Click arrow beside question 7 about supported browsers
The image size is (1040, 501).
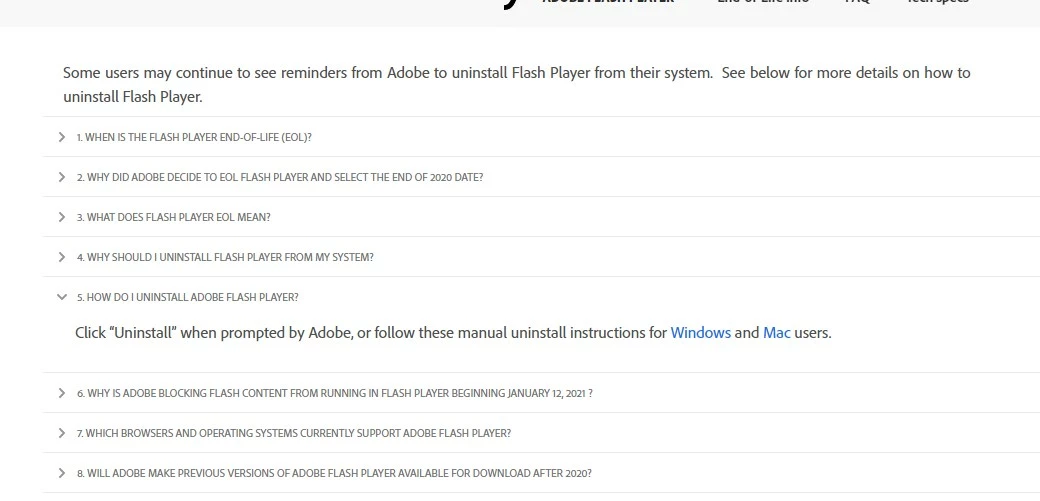click(62, 433)
